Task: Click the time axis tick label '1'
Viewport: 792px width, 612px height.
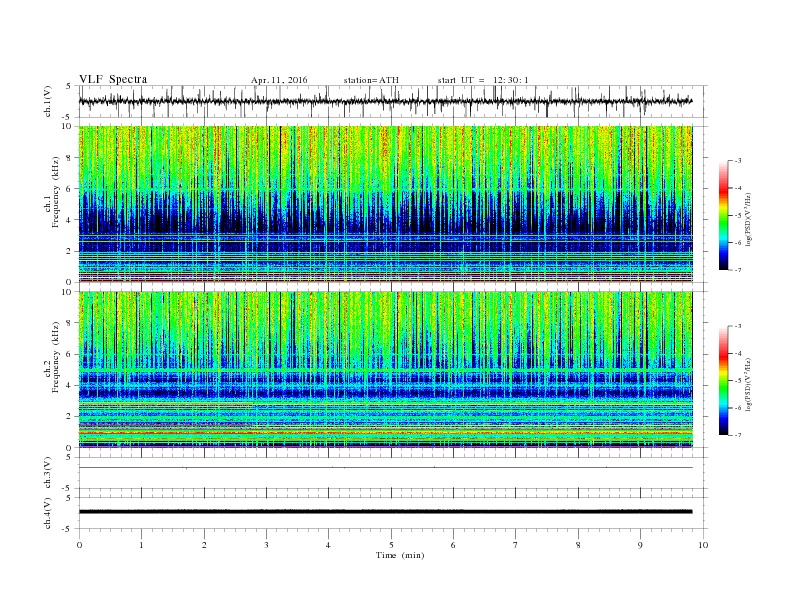Action: click(x=141, y=545)
